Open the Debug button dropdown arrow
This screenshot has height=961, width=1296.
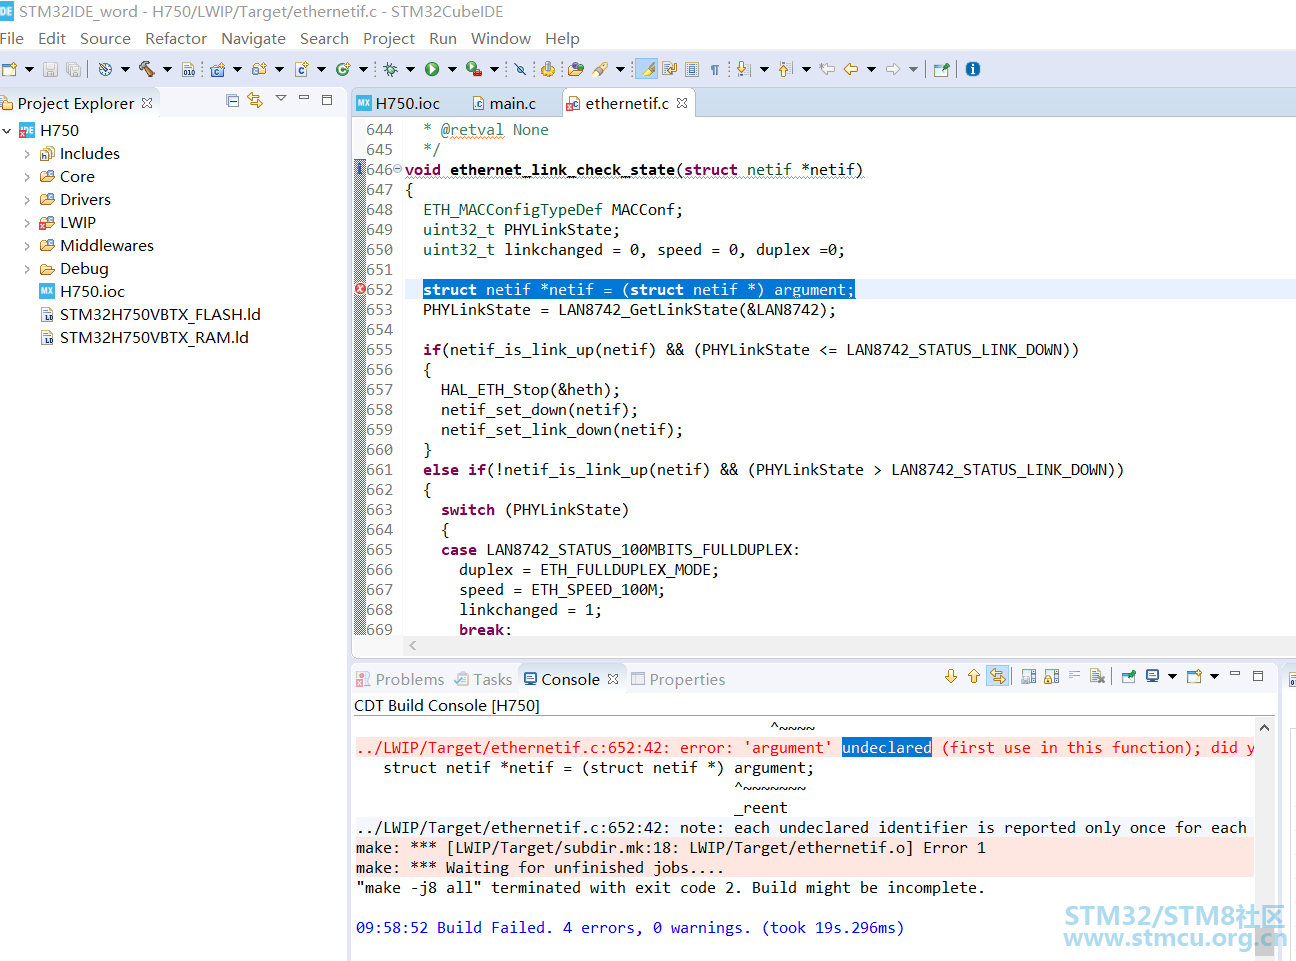[x=410, y=69]
